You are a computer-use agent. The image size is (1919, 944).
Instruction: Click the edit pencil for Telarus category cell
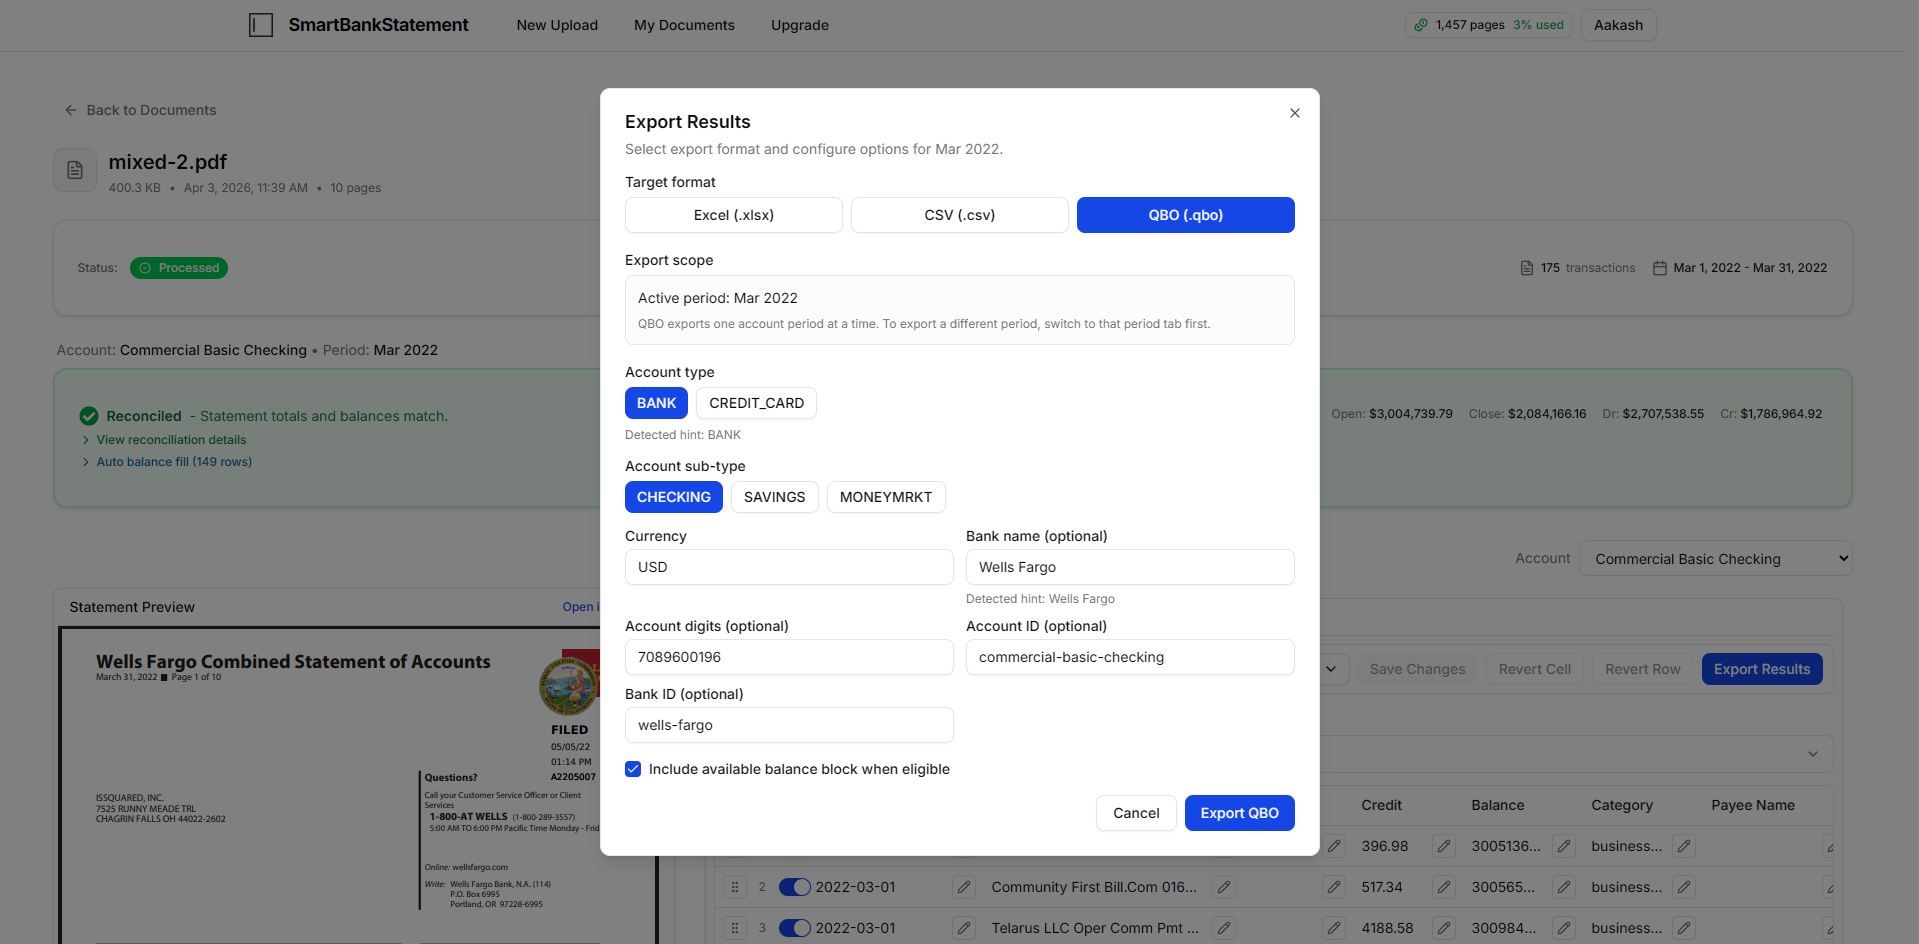click(1683, 927)
